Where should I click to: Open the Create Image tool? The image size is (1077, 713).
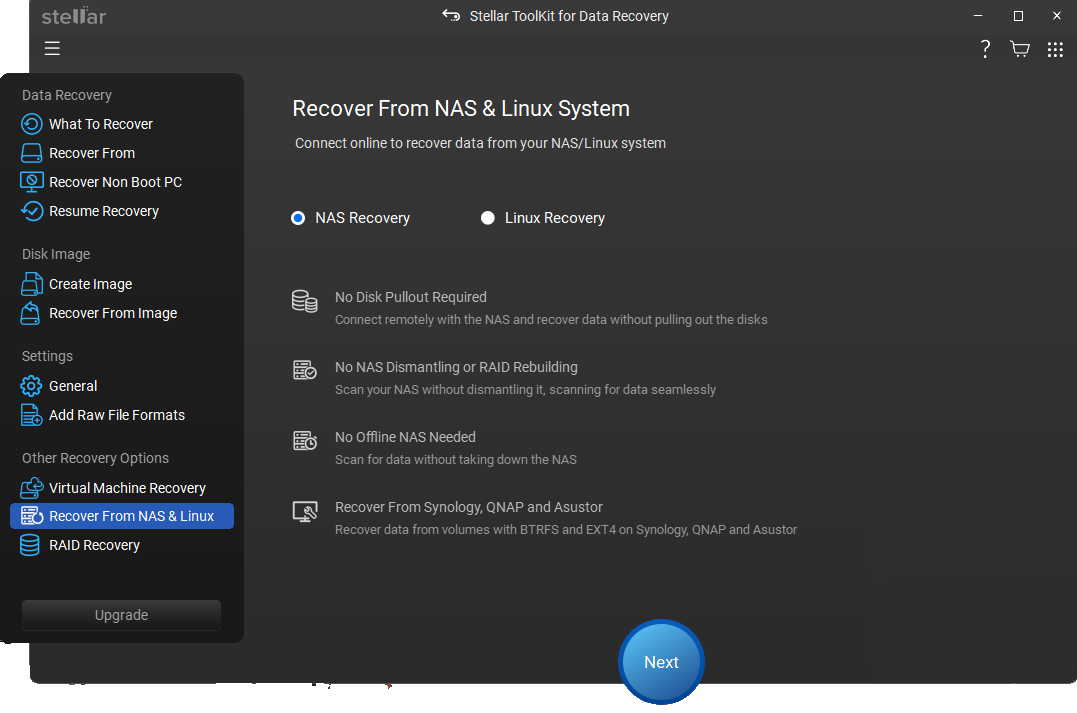[x=91, y=284]
